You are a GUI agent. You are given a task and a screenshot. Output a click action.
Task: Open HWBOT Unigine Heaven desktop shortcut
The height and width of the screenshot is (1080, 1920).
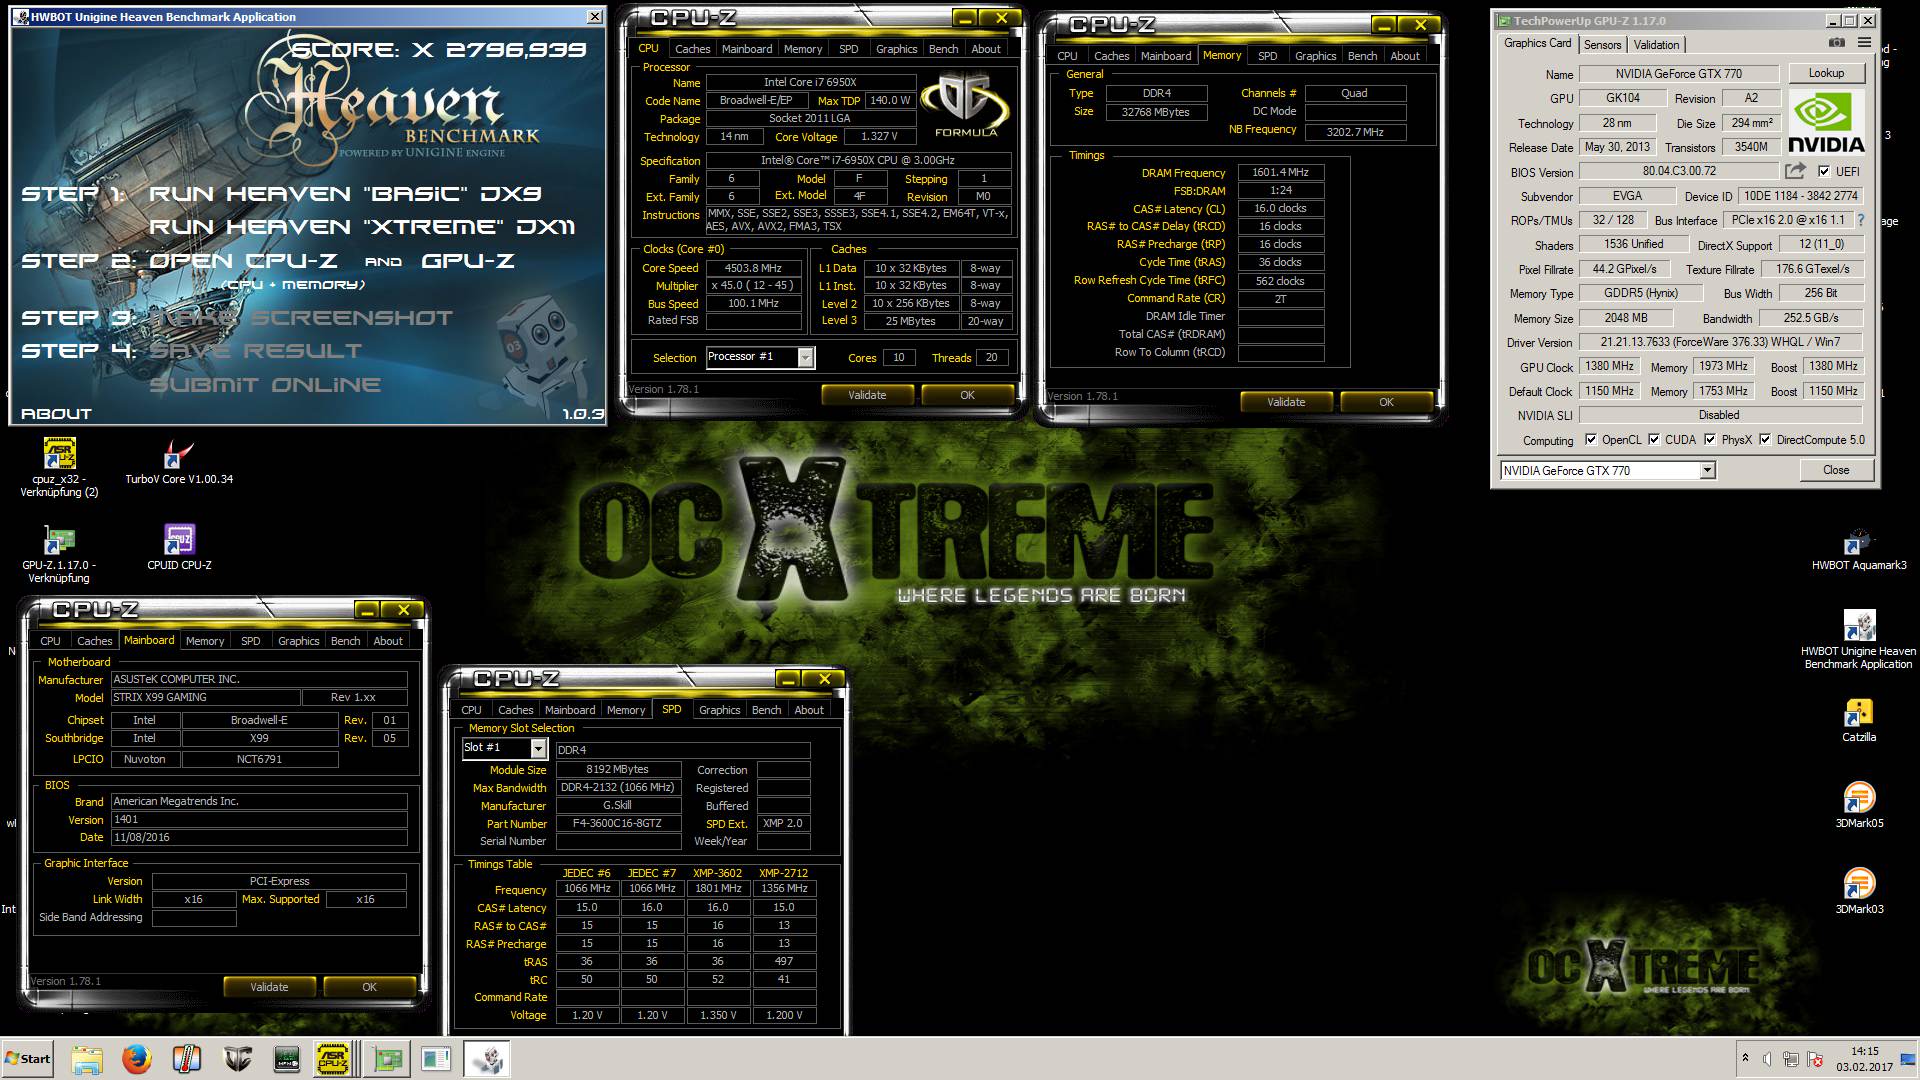(x=1859, y=641)
